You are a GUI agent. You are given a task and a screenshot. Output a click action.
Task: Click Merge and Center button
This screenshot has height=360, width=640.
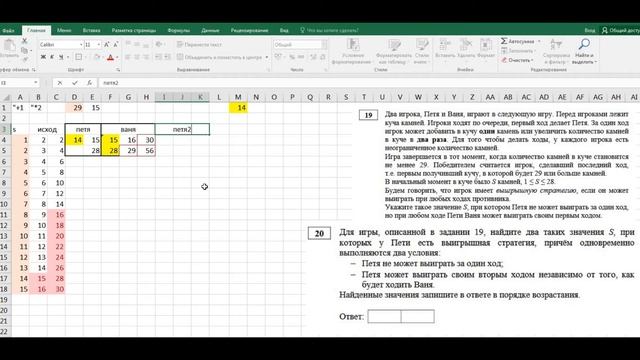220,58
